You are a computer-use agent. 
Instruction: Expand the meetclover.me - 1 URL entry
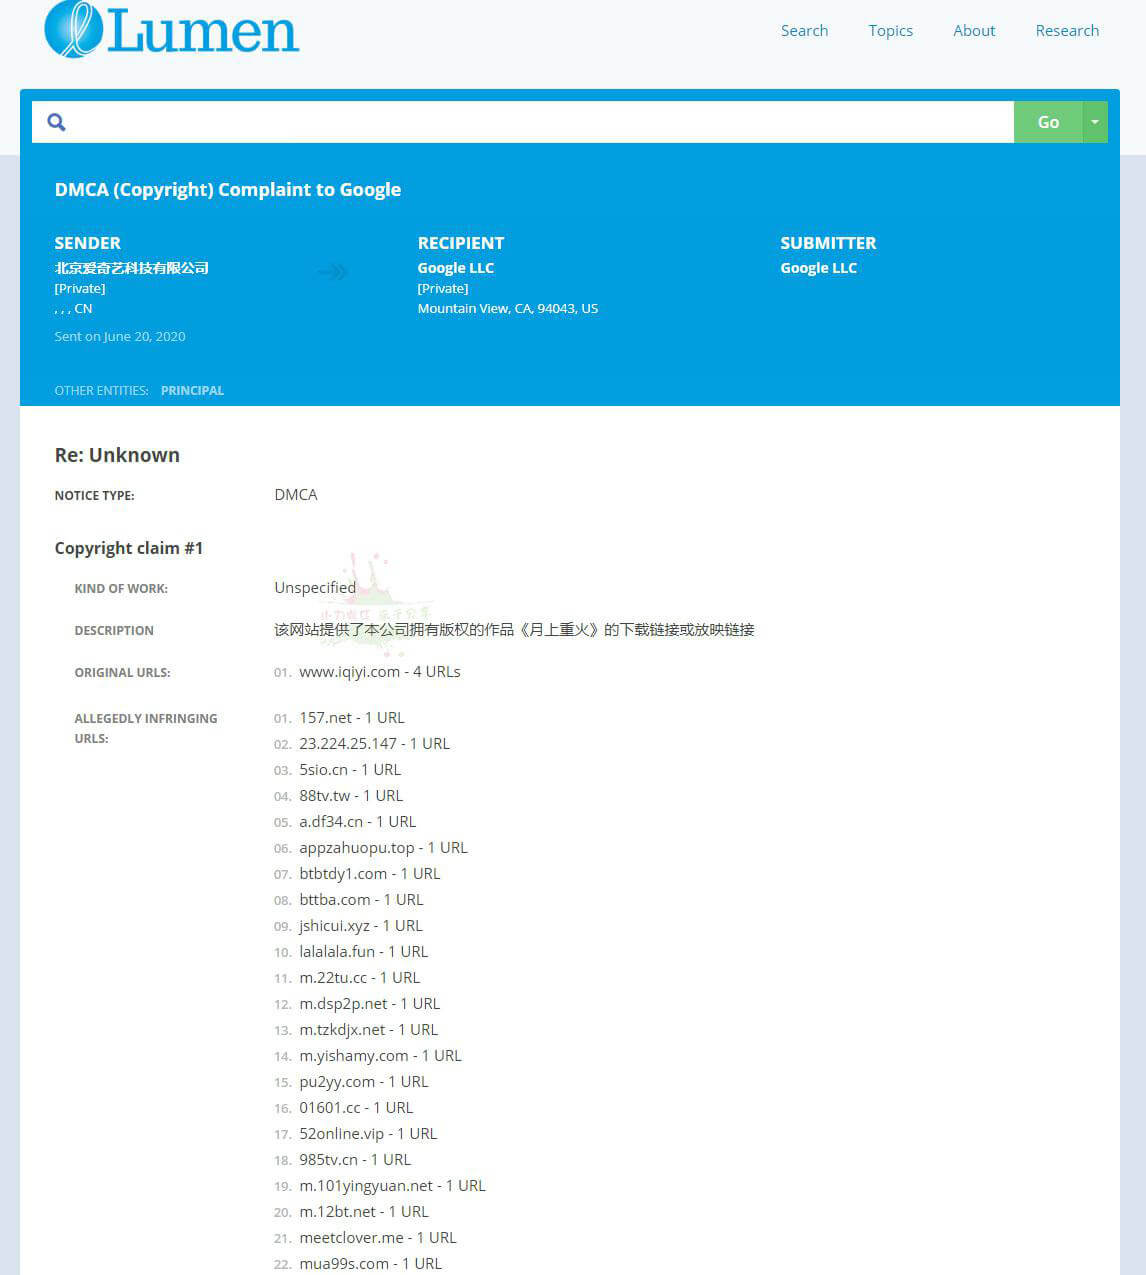(377, 1238)
